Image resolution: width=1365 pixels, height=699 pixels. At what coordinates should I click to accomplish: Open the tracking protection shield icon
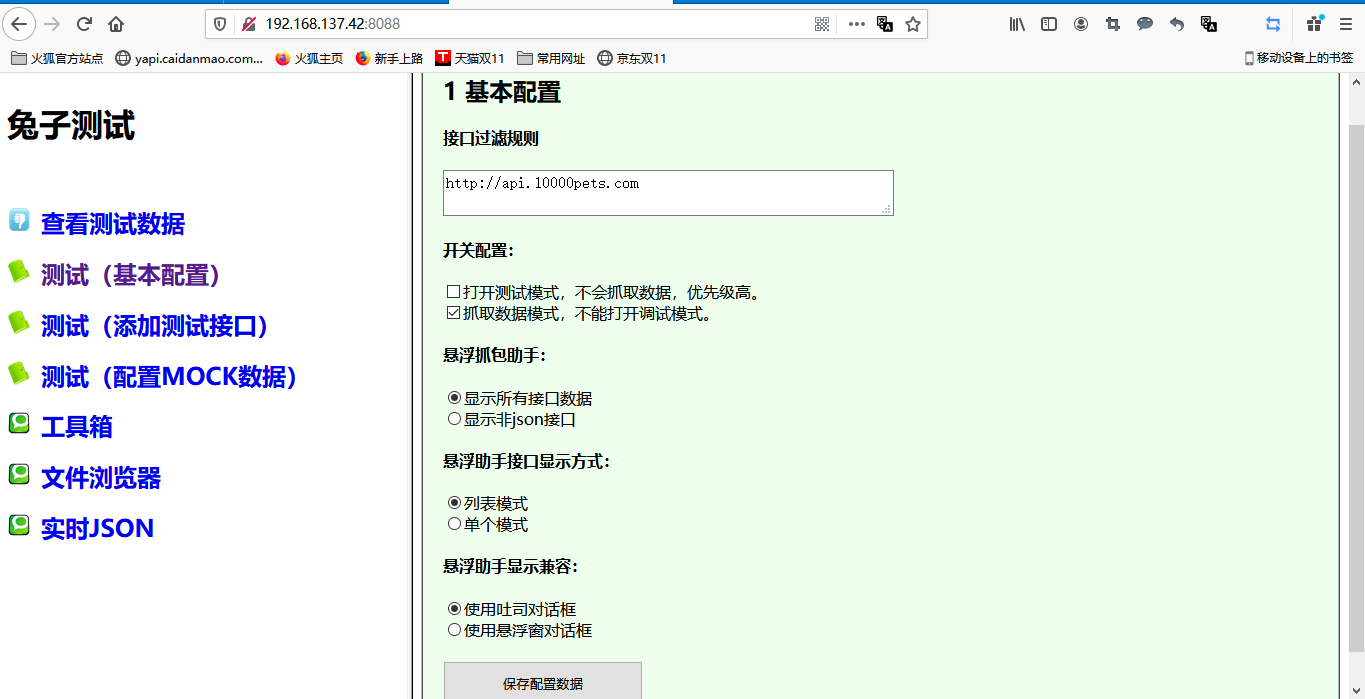[x=221, y=24]
